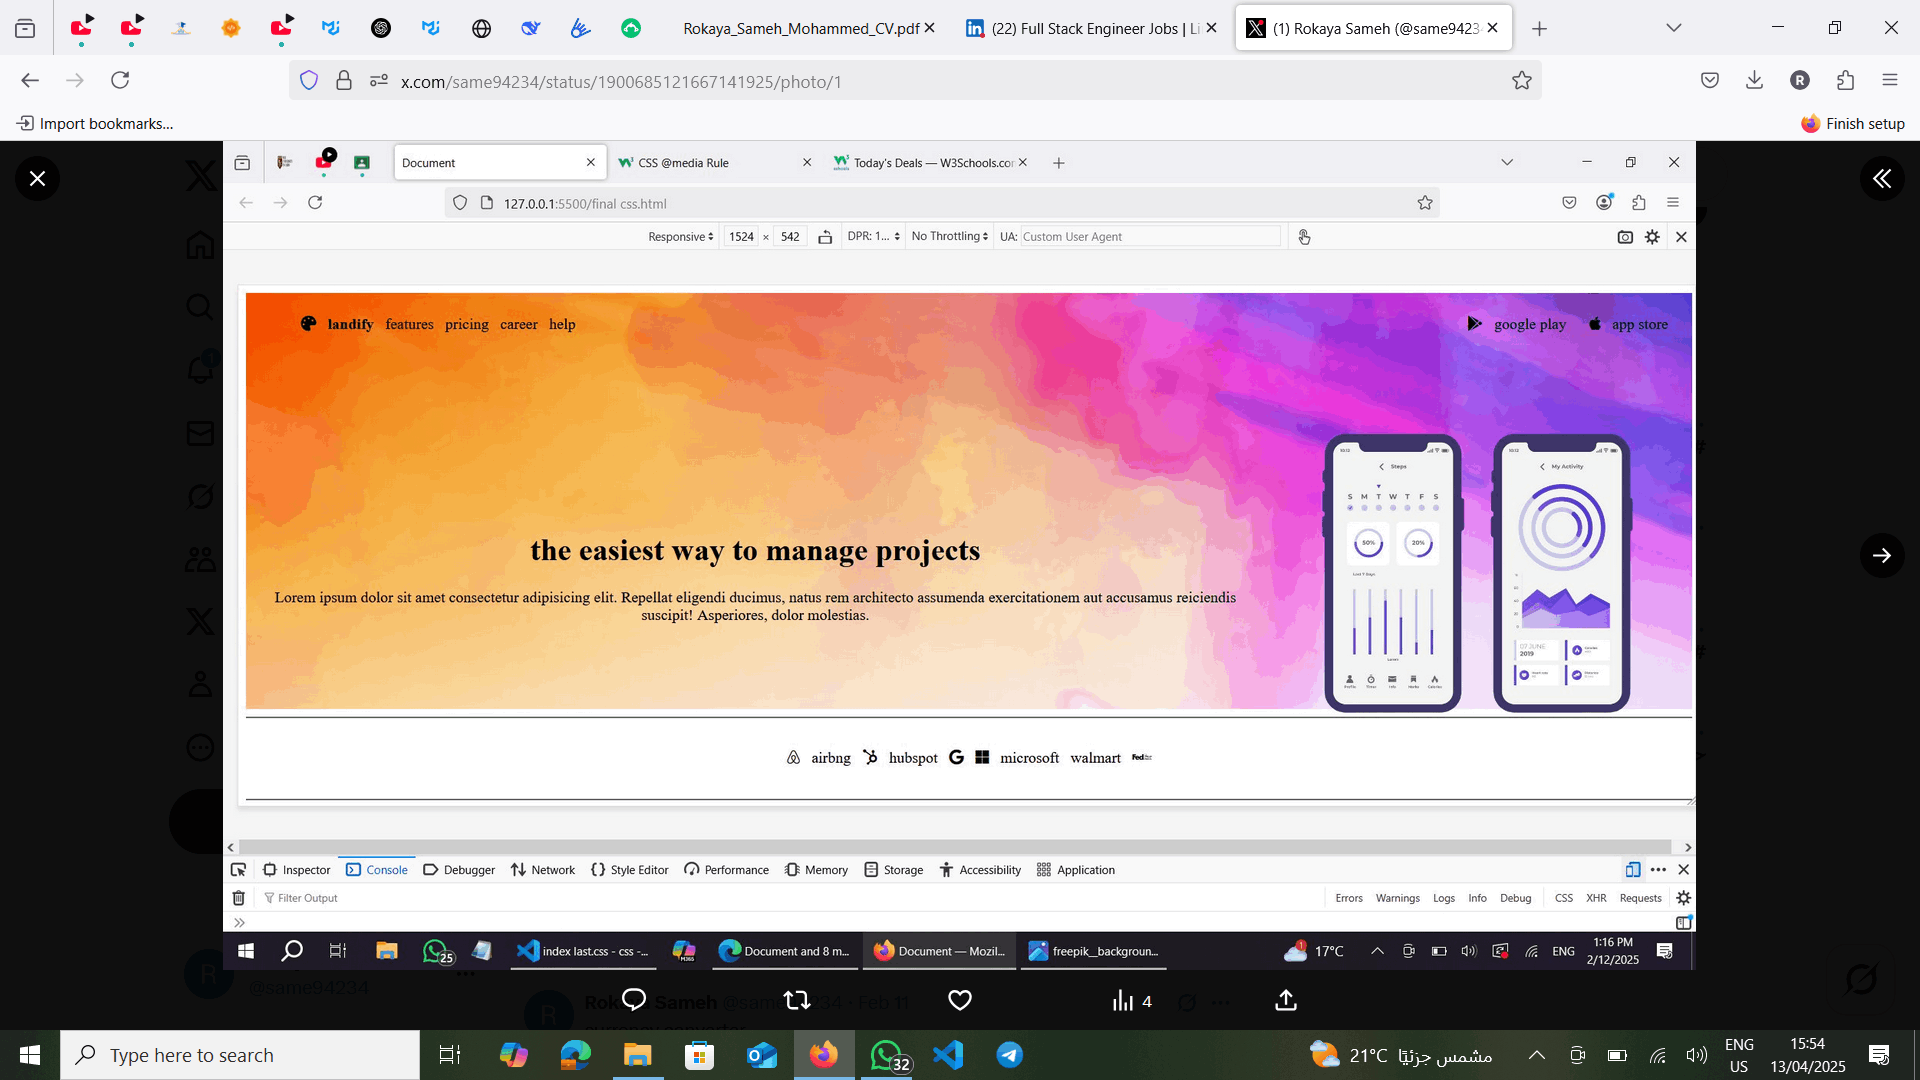Switch to Full Stack Engineer Jobs LinkedIn tab
The width and height of the screenshot is (1920, 1080).
[x=1085, y=28]
